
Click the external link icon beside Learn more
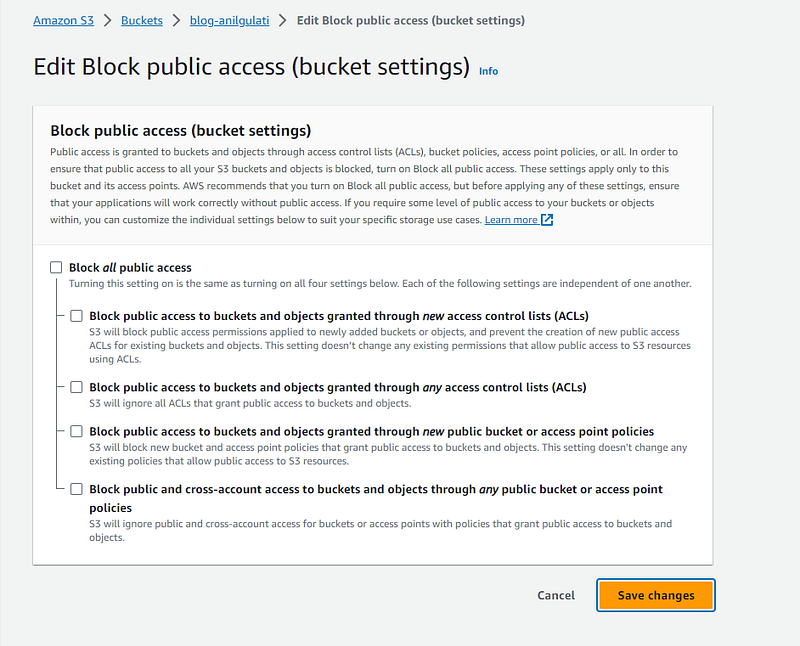[547, 220]
